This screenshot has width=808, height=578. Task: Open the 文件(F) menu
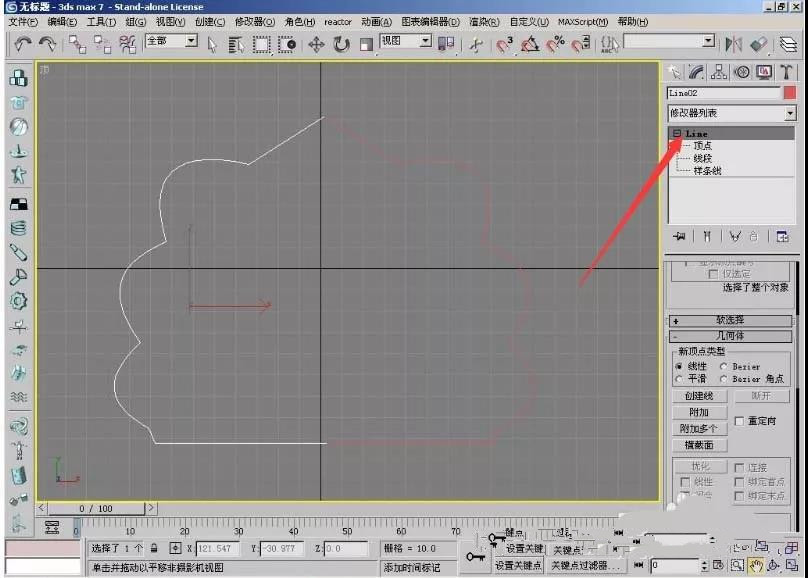point(23,22)
